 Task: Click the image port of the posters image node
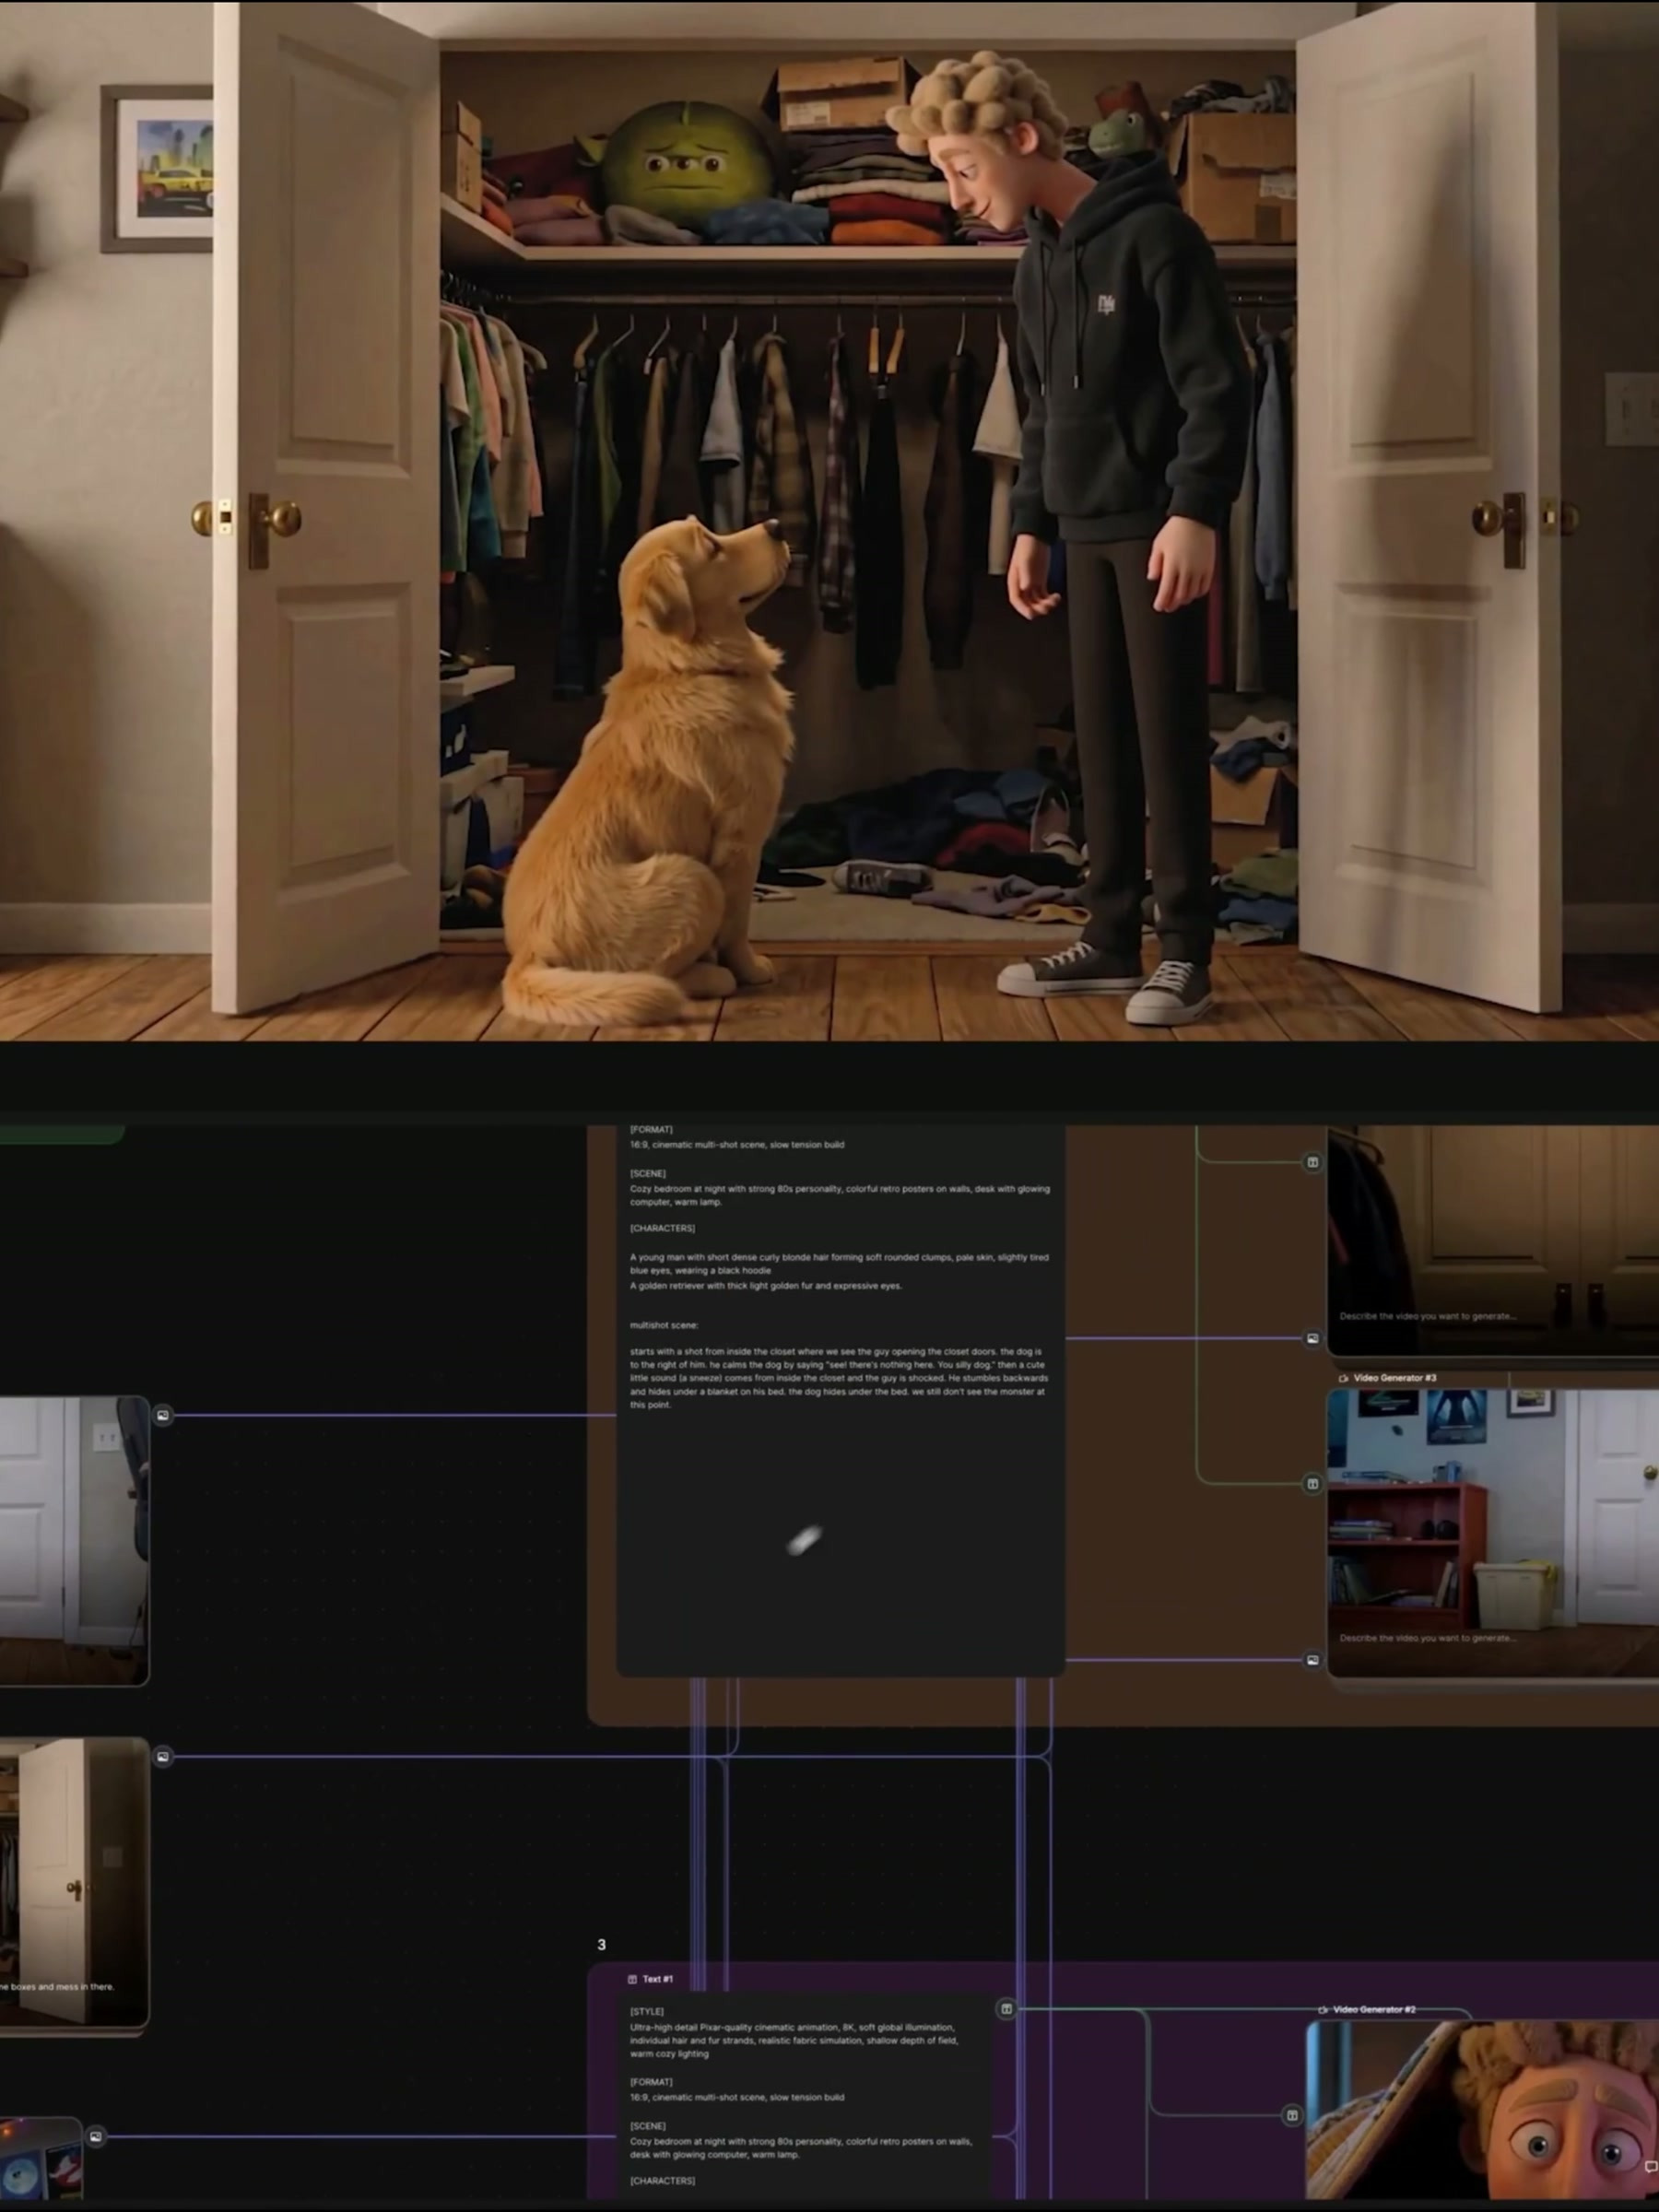click(95, 2136)
